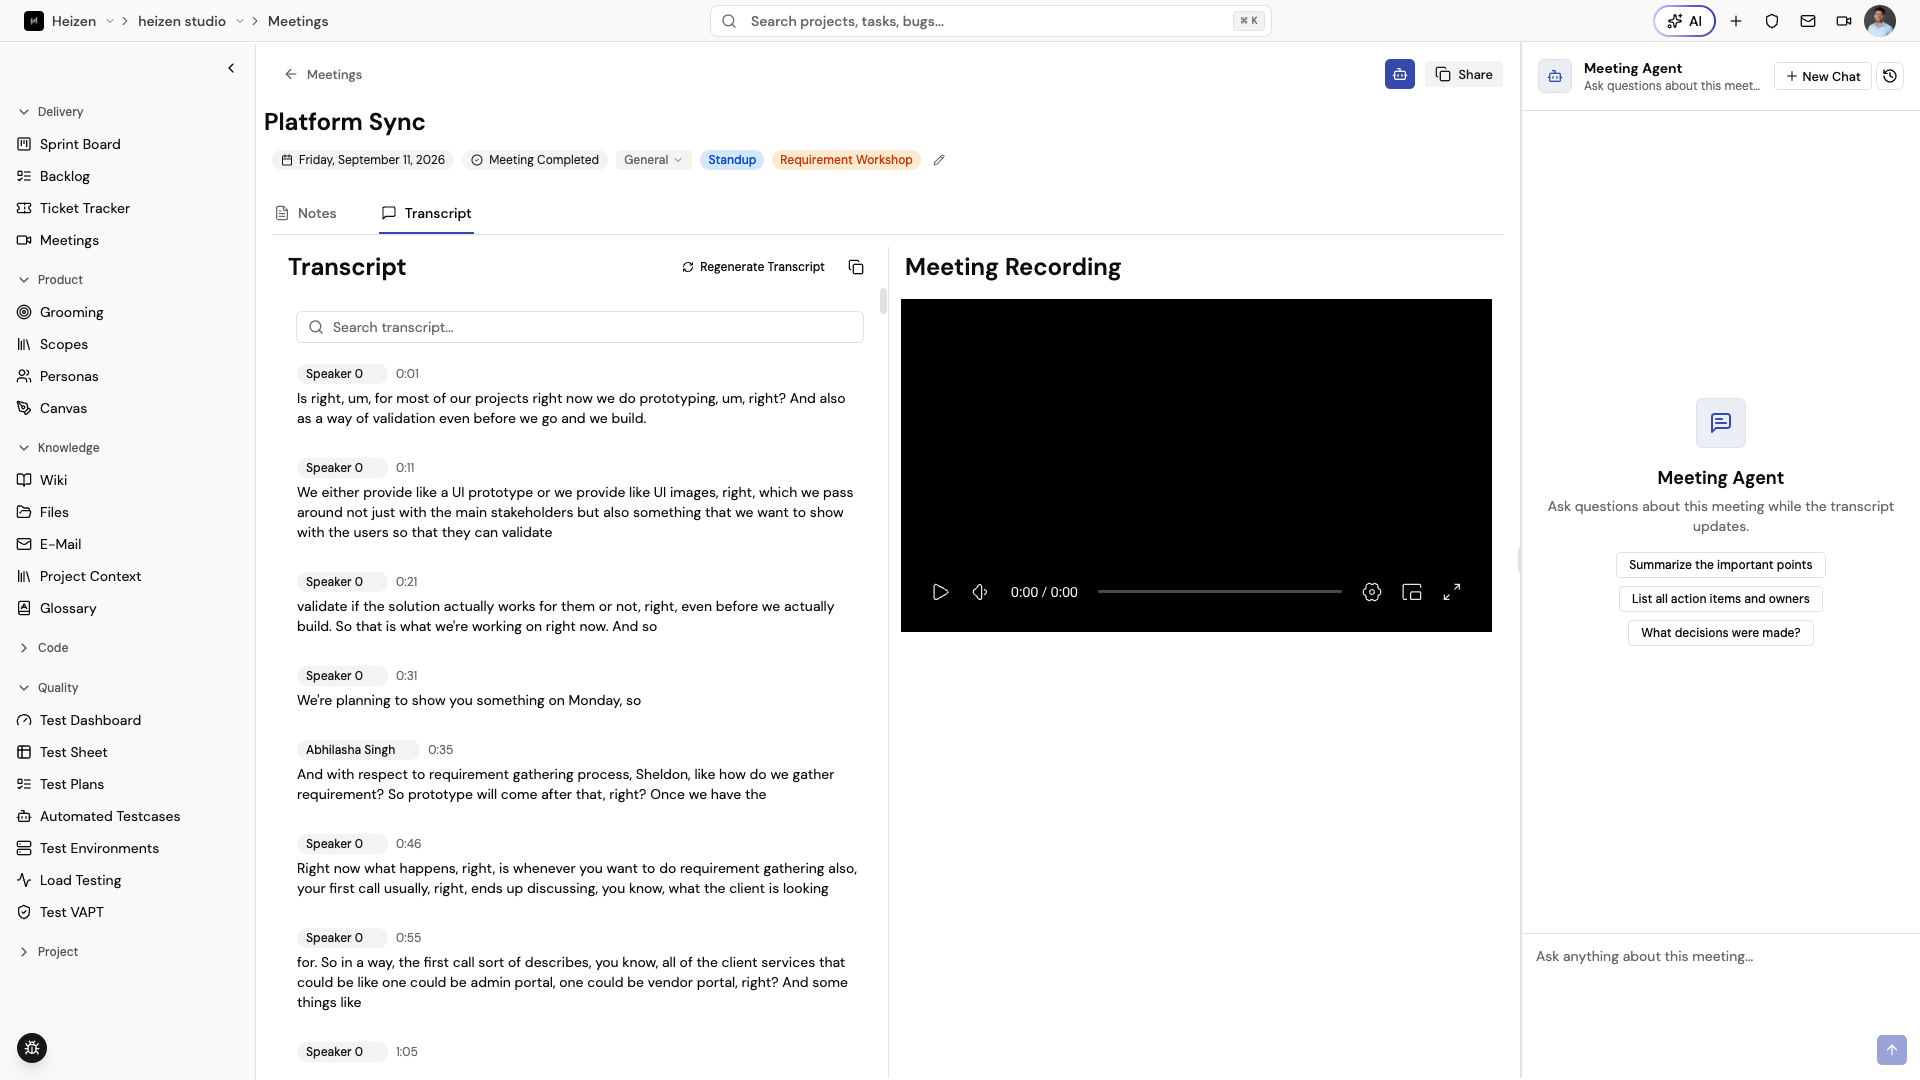Start a New Chat
This screenshot has width=1920, height=1080.
pos(1823,76)
